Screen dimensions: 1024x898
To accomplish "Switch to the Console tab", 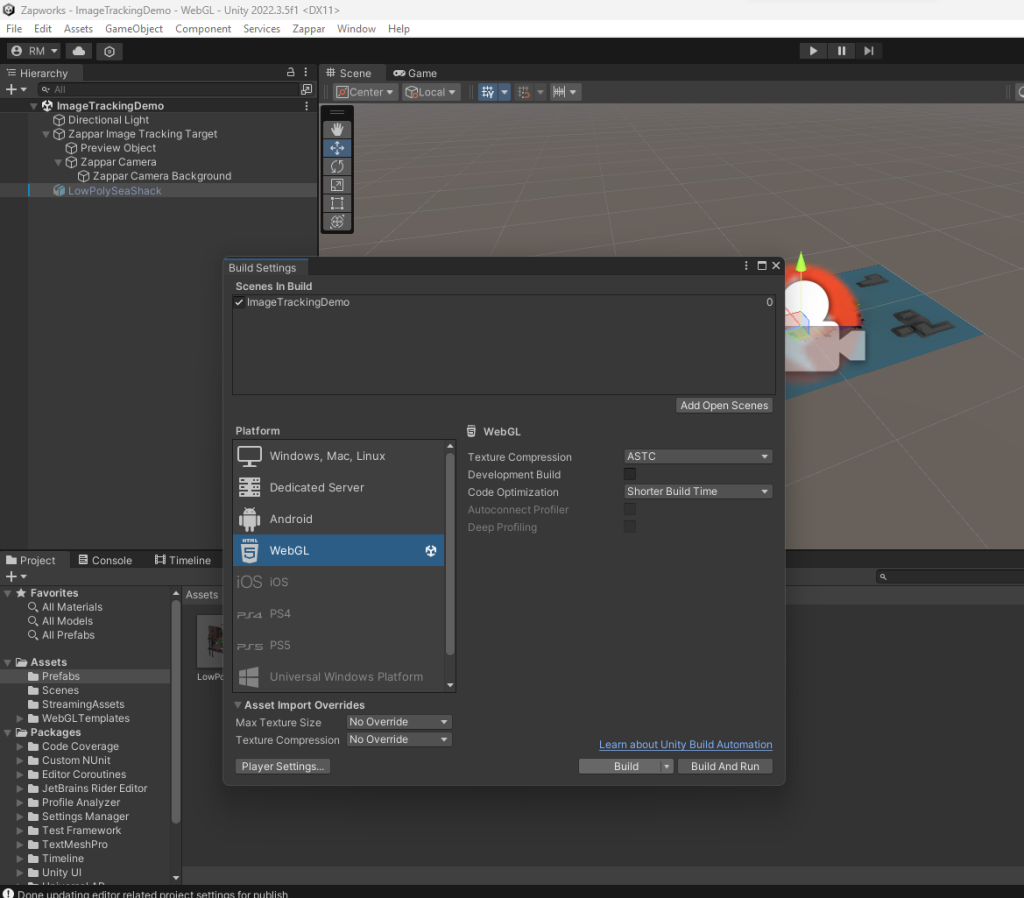I will (x=105, y=560).
